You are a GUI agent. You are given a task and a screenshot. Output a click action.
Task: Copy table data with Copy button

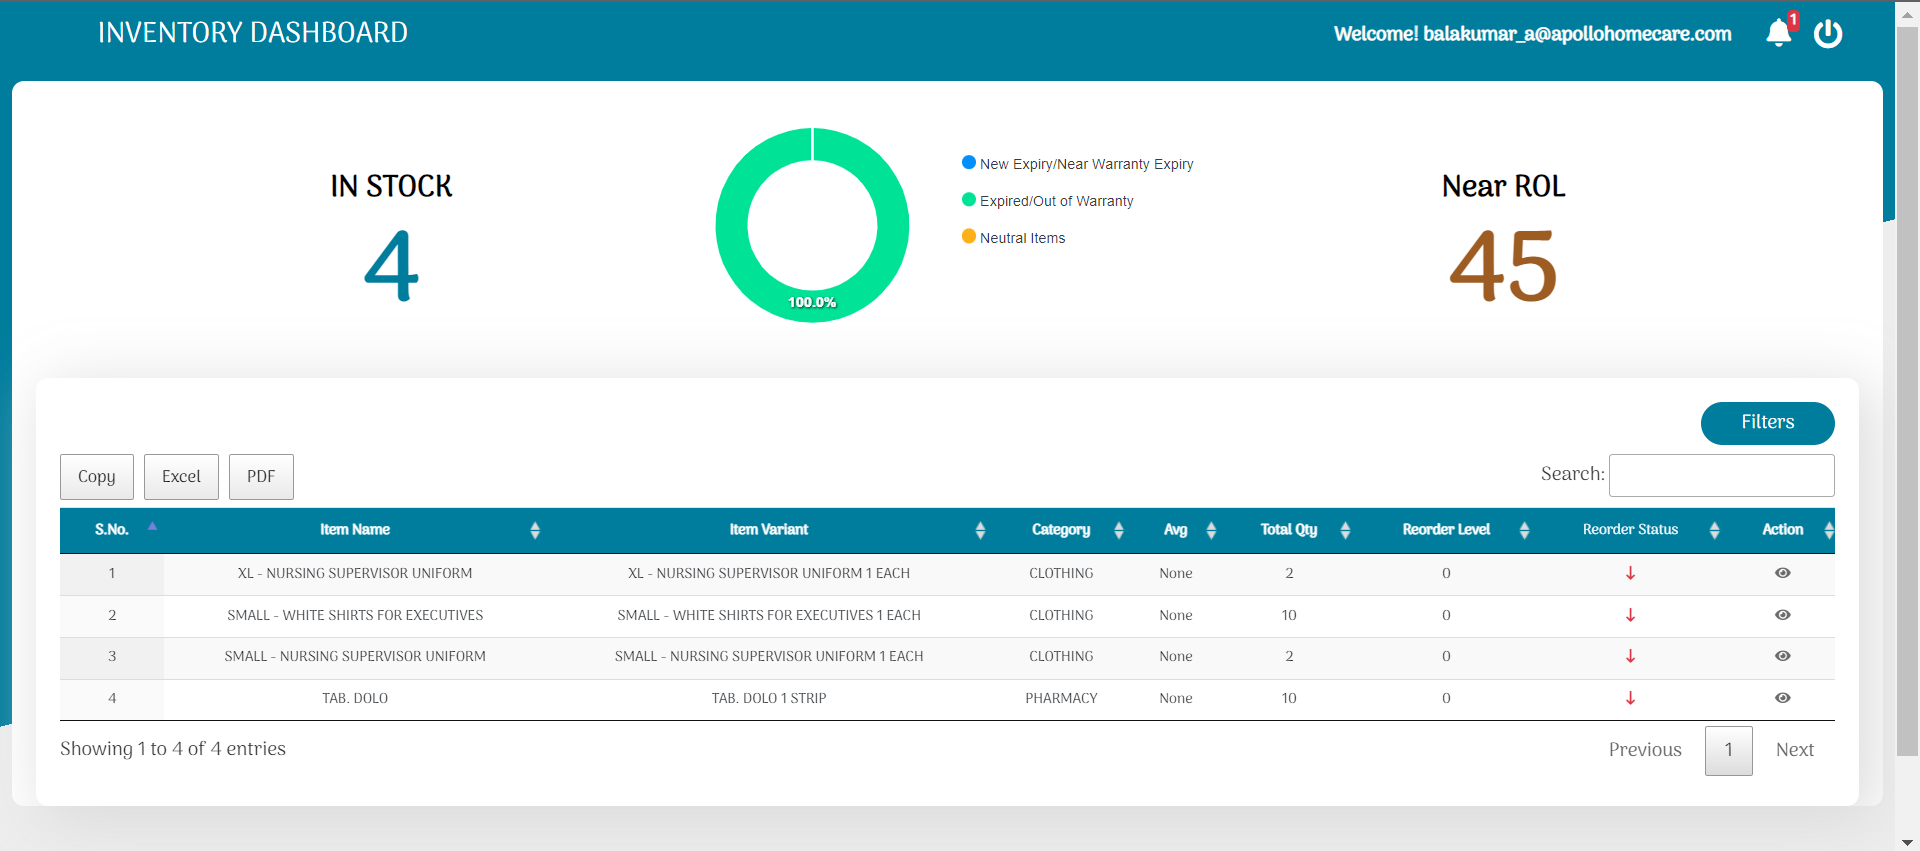pos(97,477)
